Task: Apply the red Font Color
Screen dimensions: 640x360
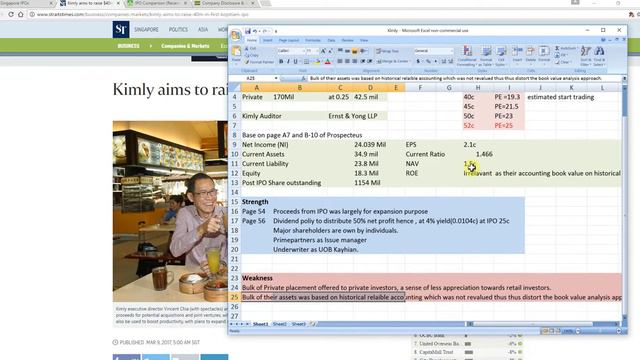Action: [x=327, y=62]
